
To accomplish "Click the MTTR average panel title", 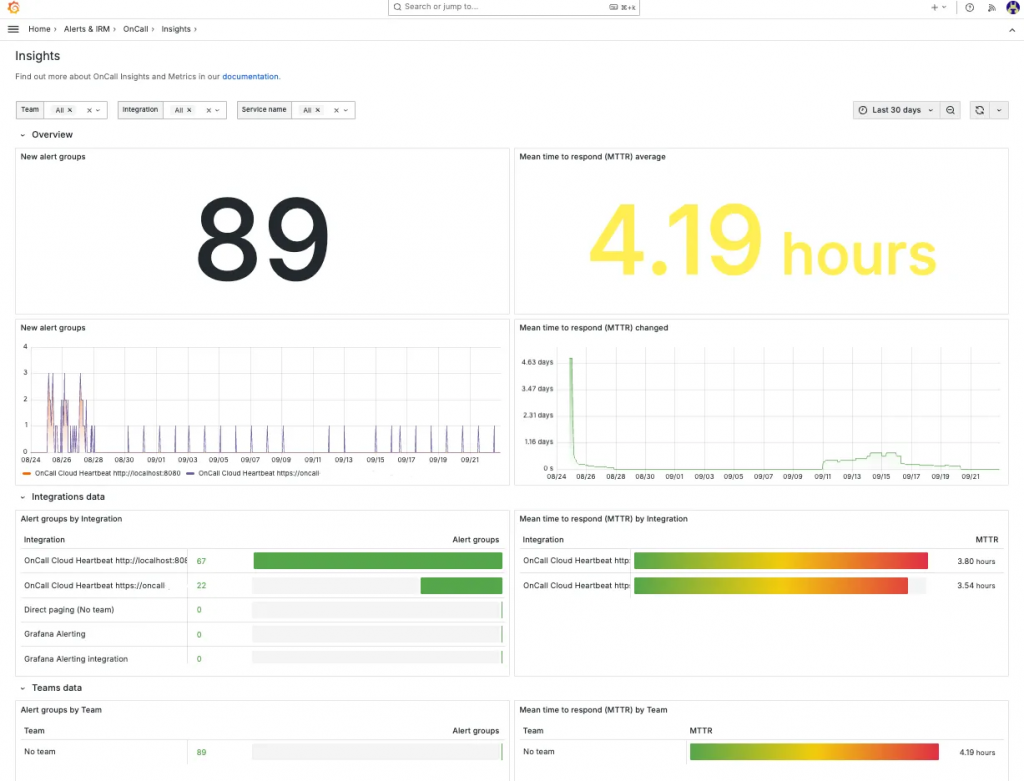I will (592, 157).
